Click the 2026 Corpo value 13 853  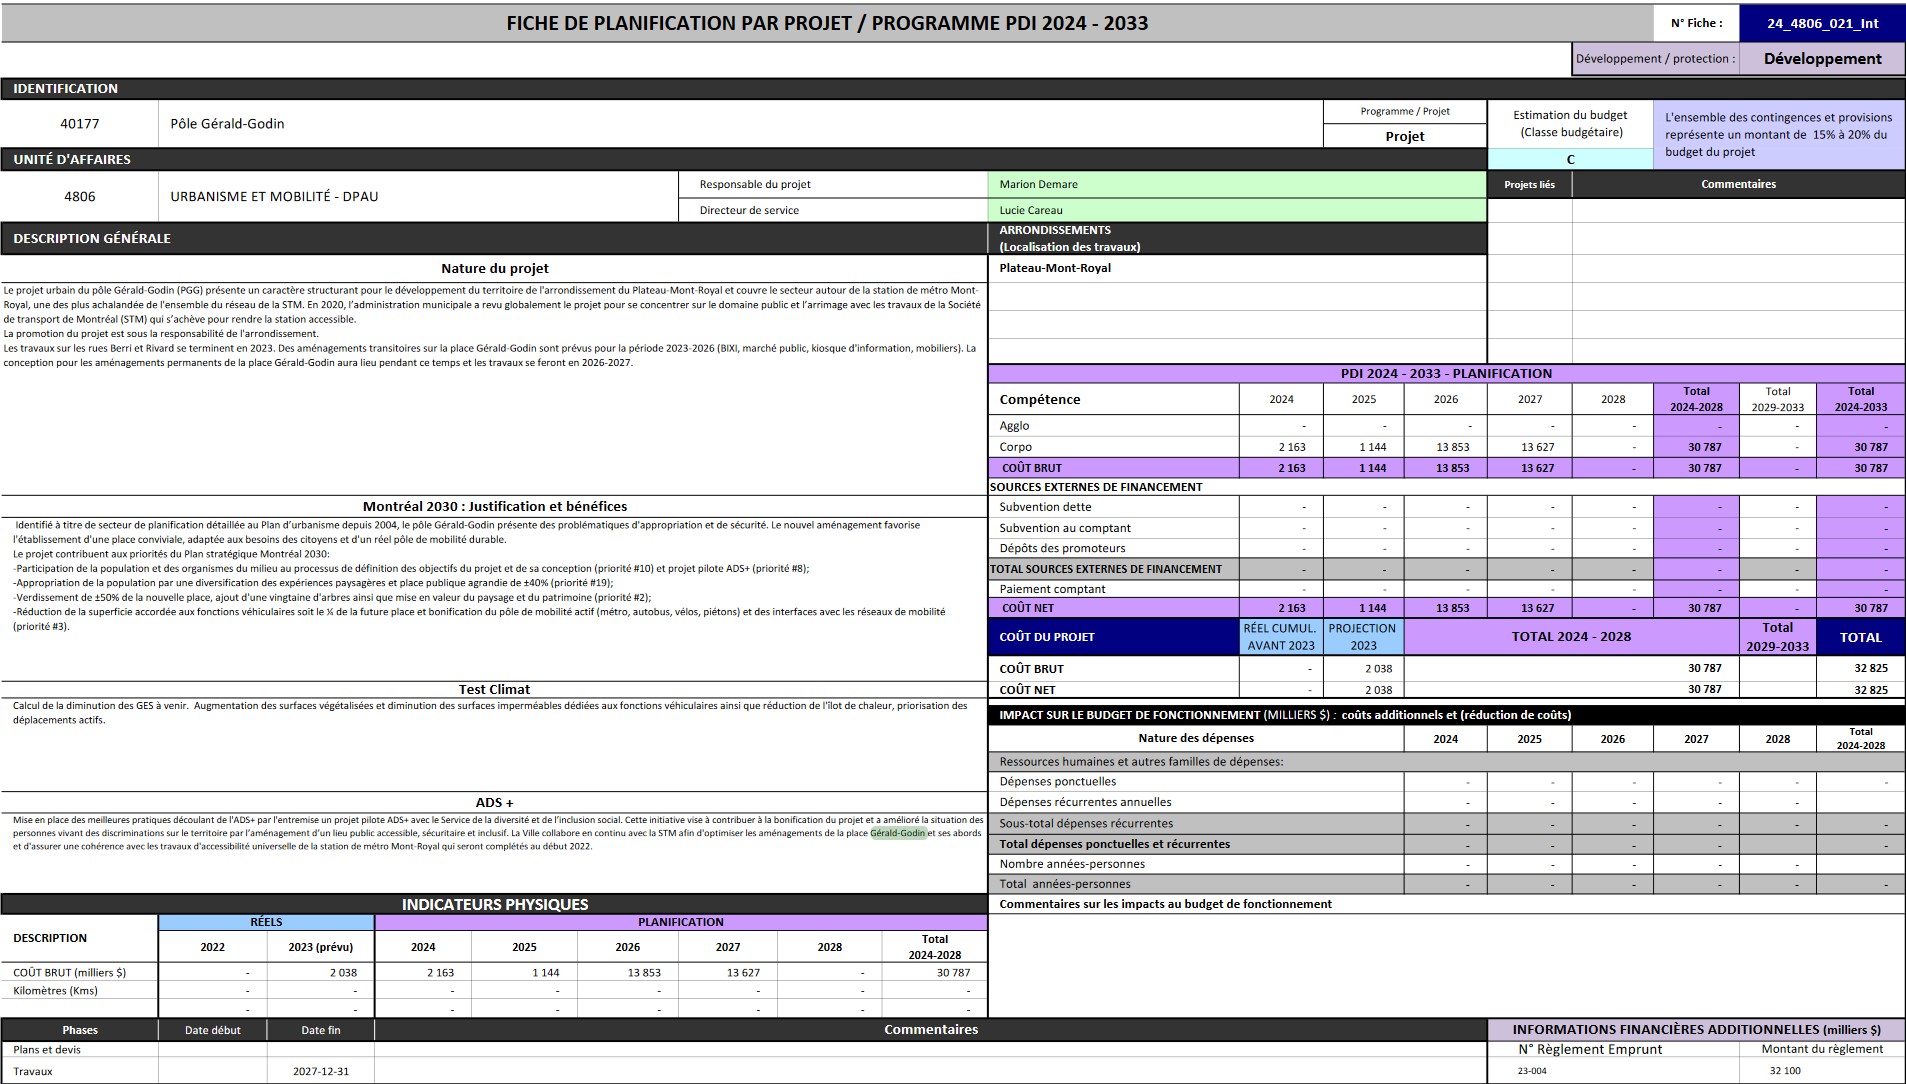tap(1446, 447)
